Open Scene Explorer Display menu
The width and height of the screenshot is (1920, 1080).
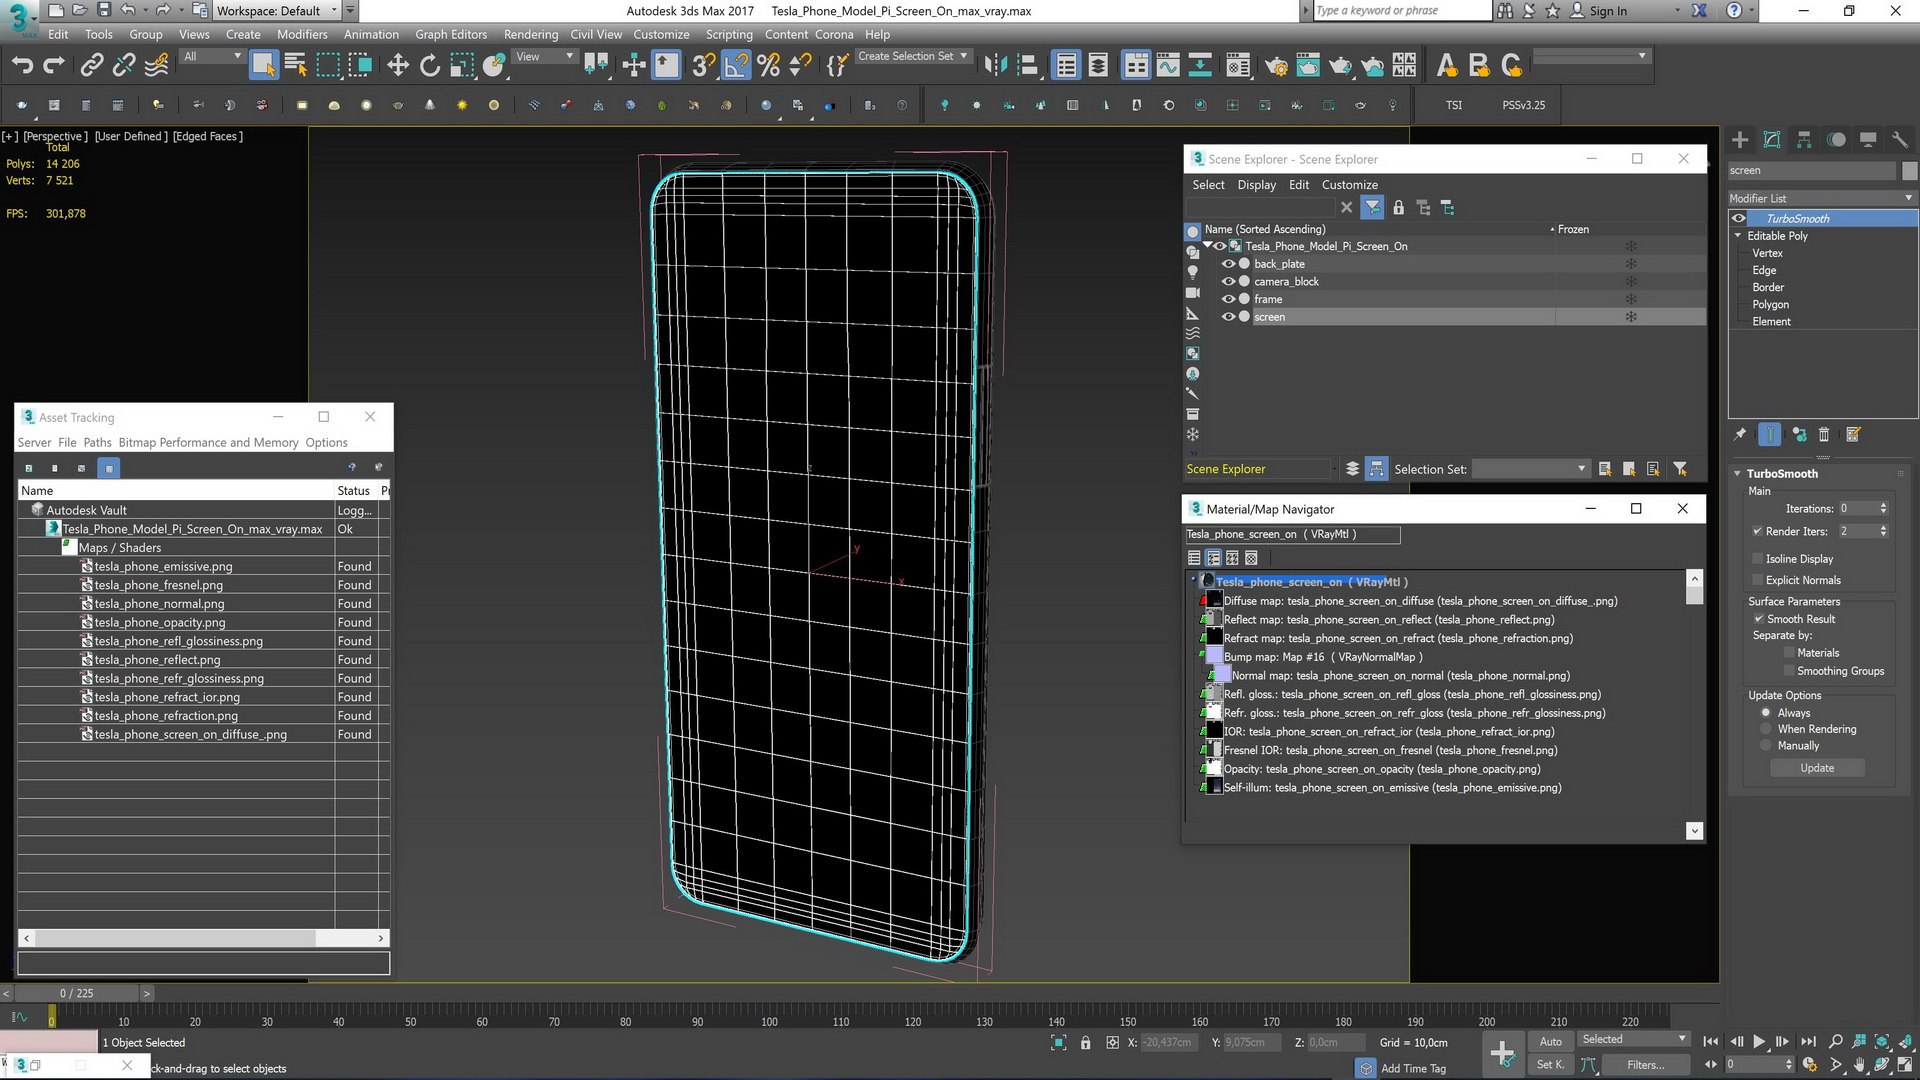(x=1256, y=185)
